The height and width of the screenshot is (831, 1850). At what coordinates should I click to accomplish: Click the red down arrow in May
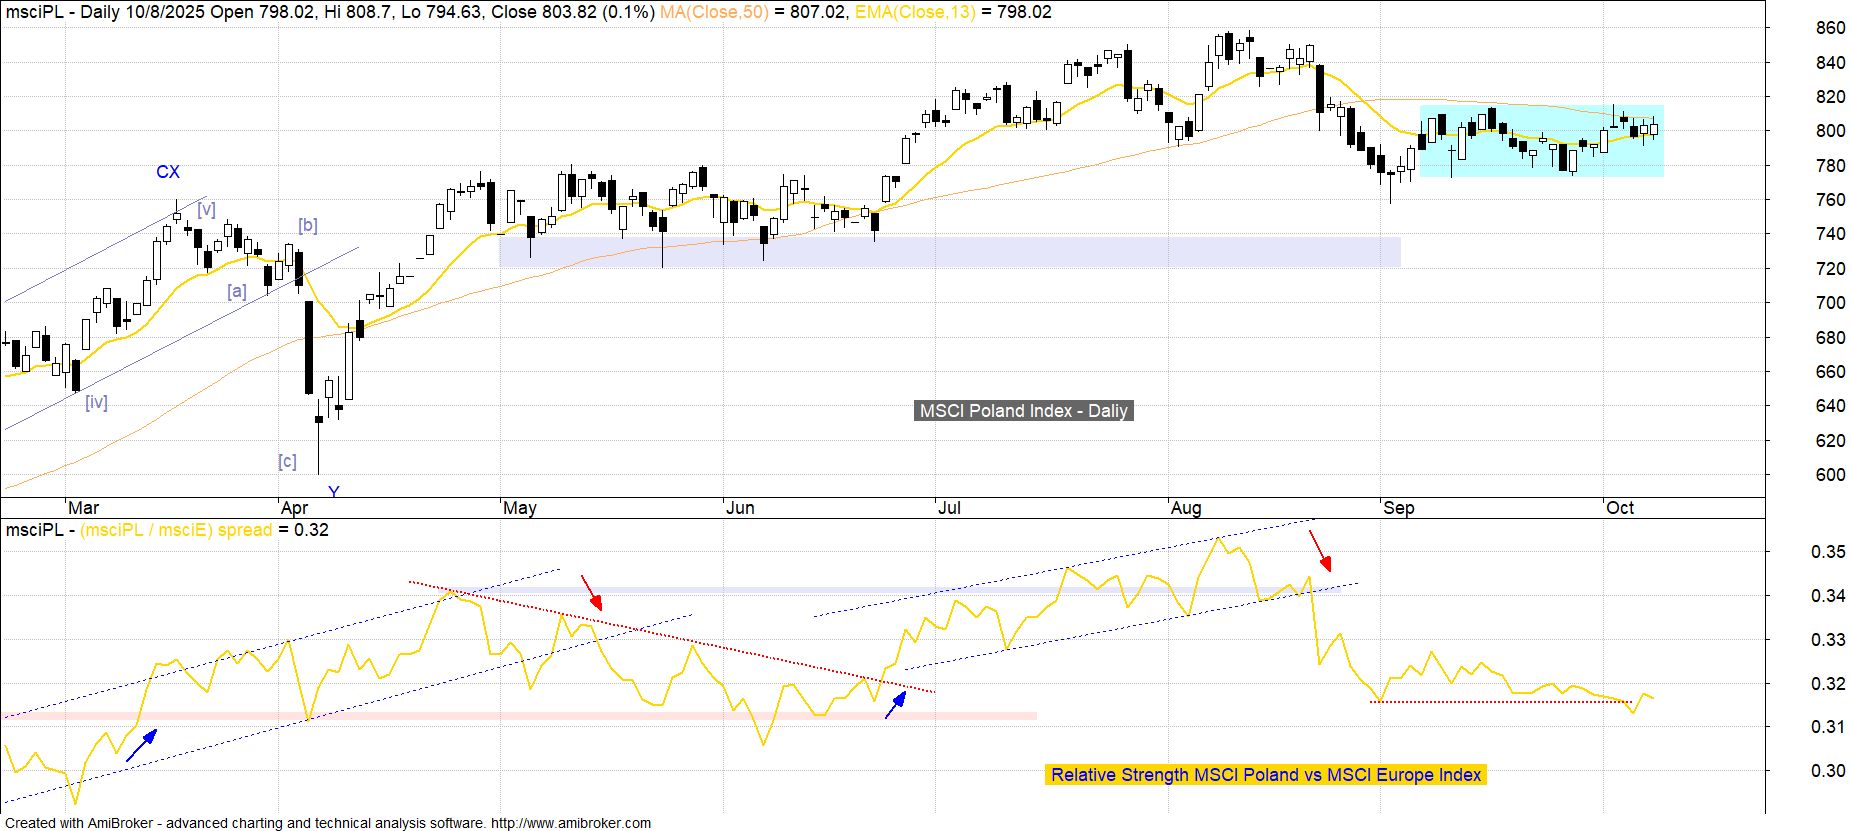[592, 592]
